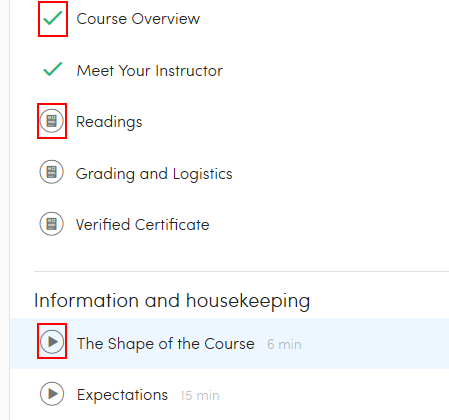Open the Meet Your Instructor lesson
The width and height of the screenshot is (449, 420).
click(x=150, y=71)
